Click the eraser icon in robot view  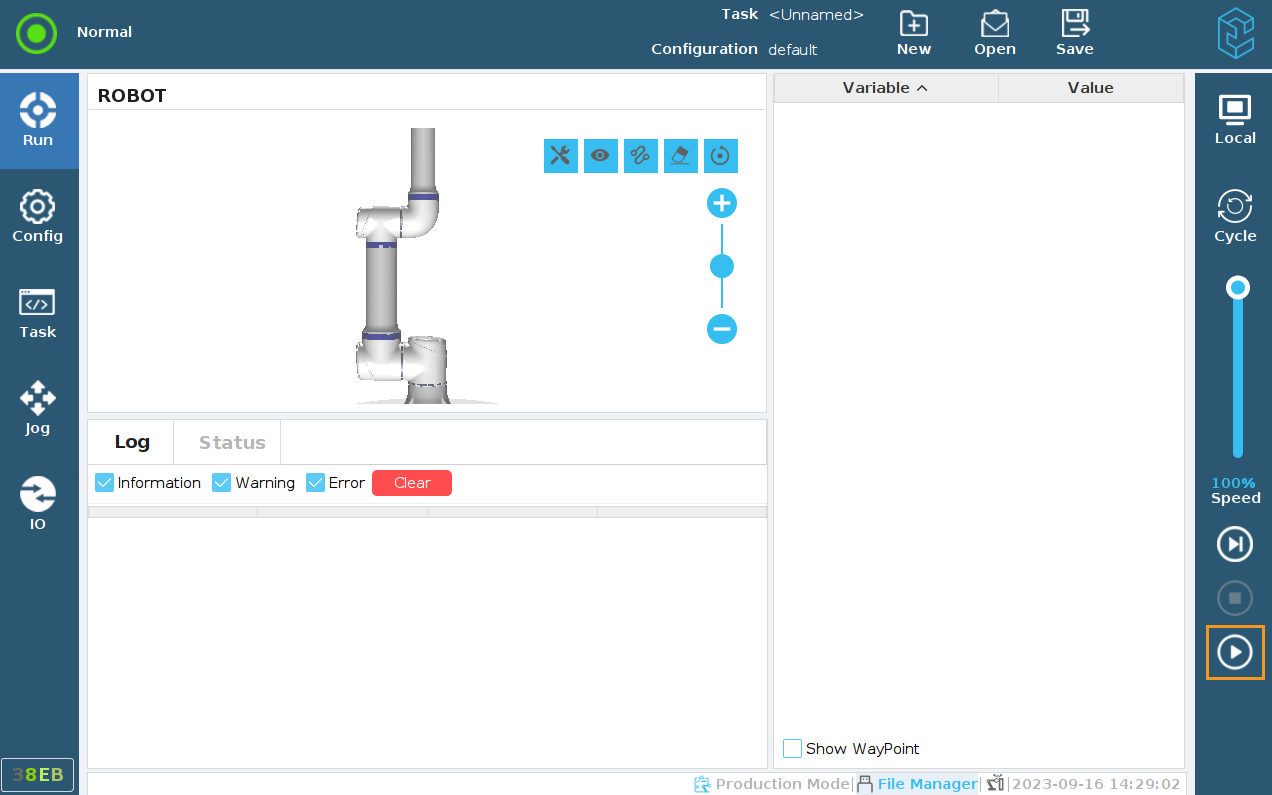click(681, 155)
